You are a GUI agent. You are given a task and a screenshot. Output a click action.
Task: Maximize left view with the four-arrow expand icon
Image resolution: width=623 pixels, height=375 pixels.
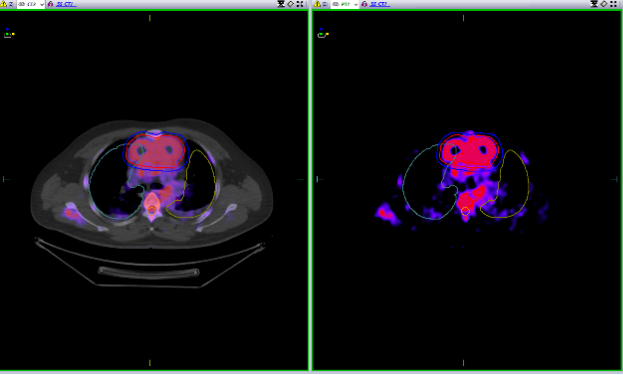[x=300, y=4]
